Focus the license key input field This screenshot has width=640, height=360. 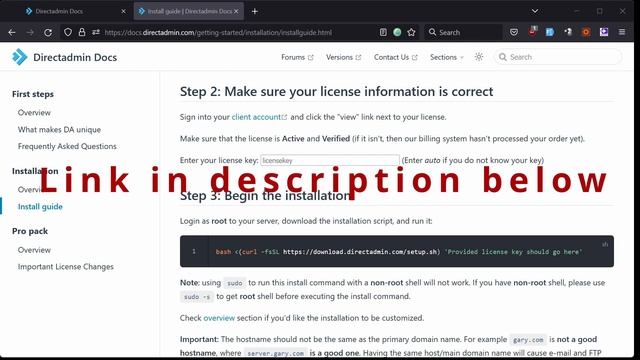pyautogui.click(x=330, y=160)
